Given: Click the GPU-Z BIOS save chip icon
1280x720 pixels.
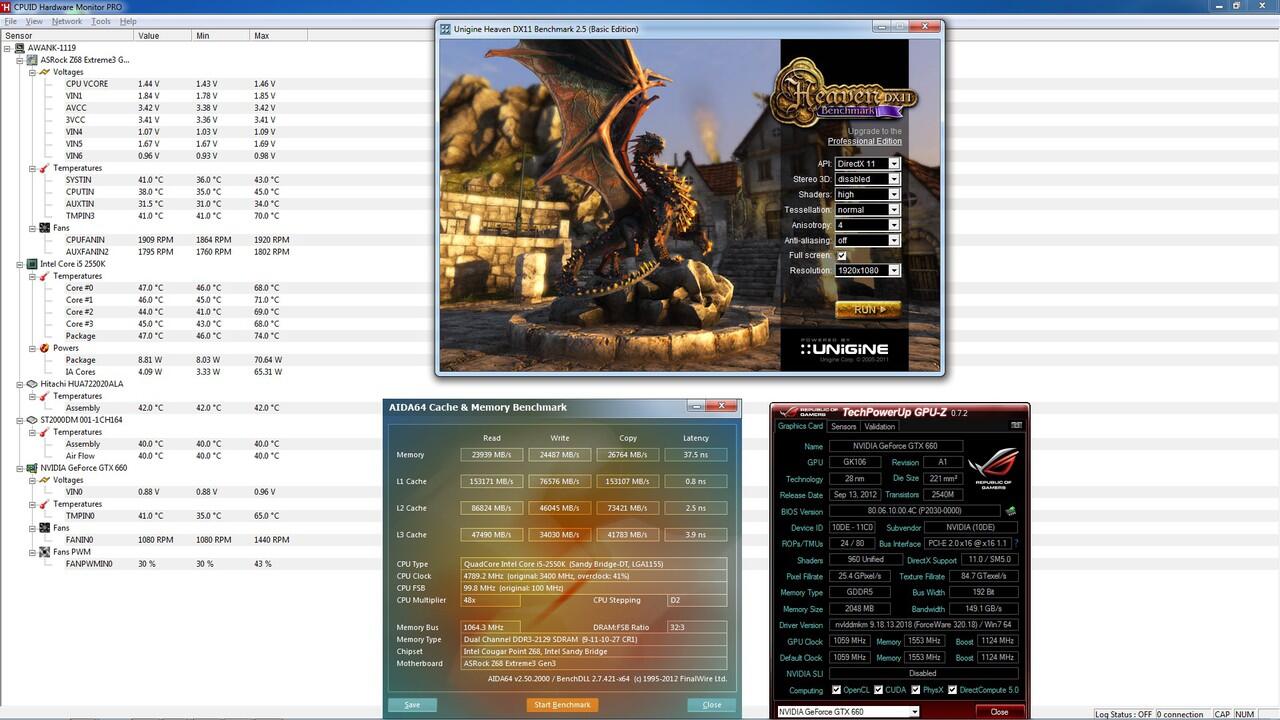Looking at the screenshot, I should [x=1011, y=511].
